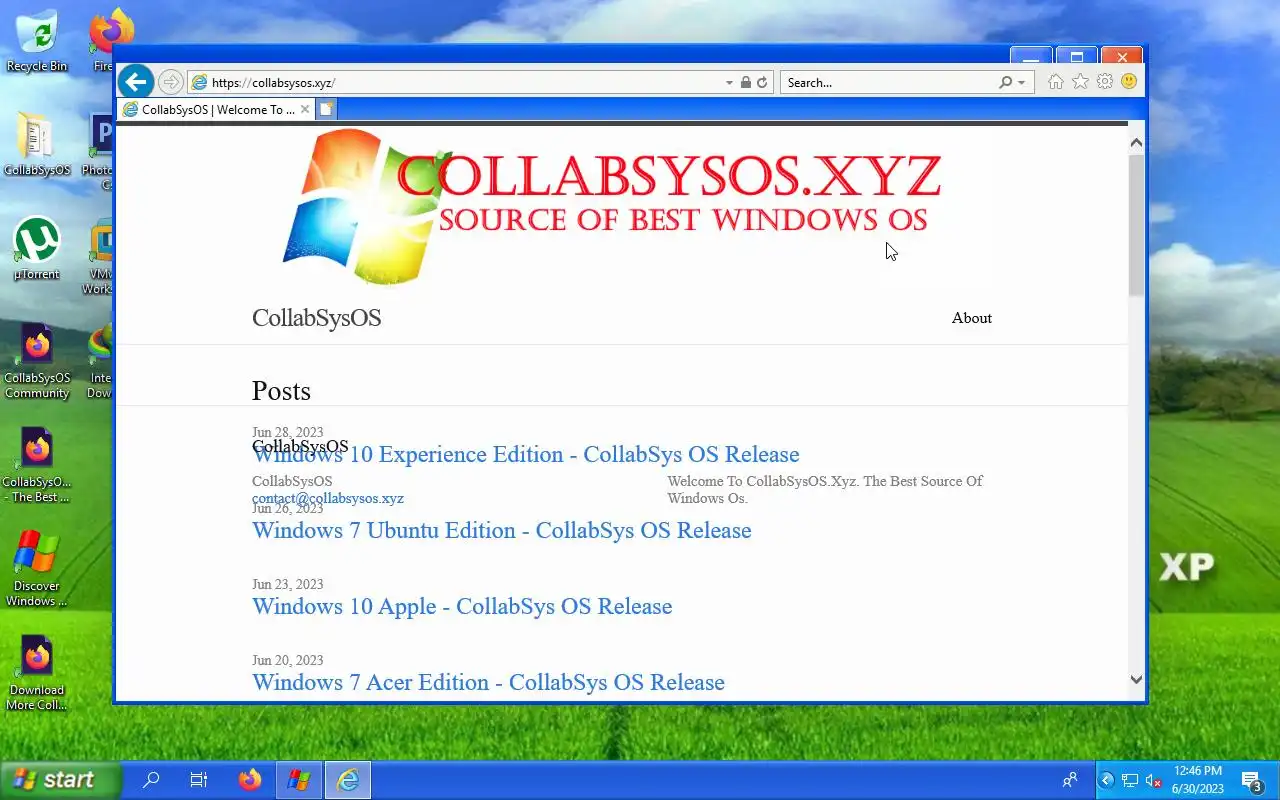This screenshot has height=800, width=1280.
Task: Click the magnifier search icon in search box
Action: tap(1005, 83)
